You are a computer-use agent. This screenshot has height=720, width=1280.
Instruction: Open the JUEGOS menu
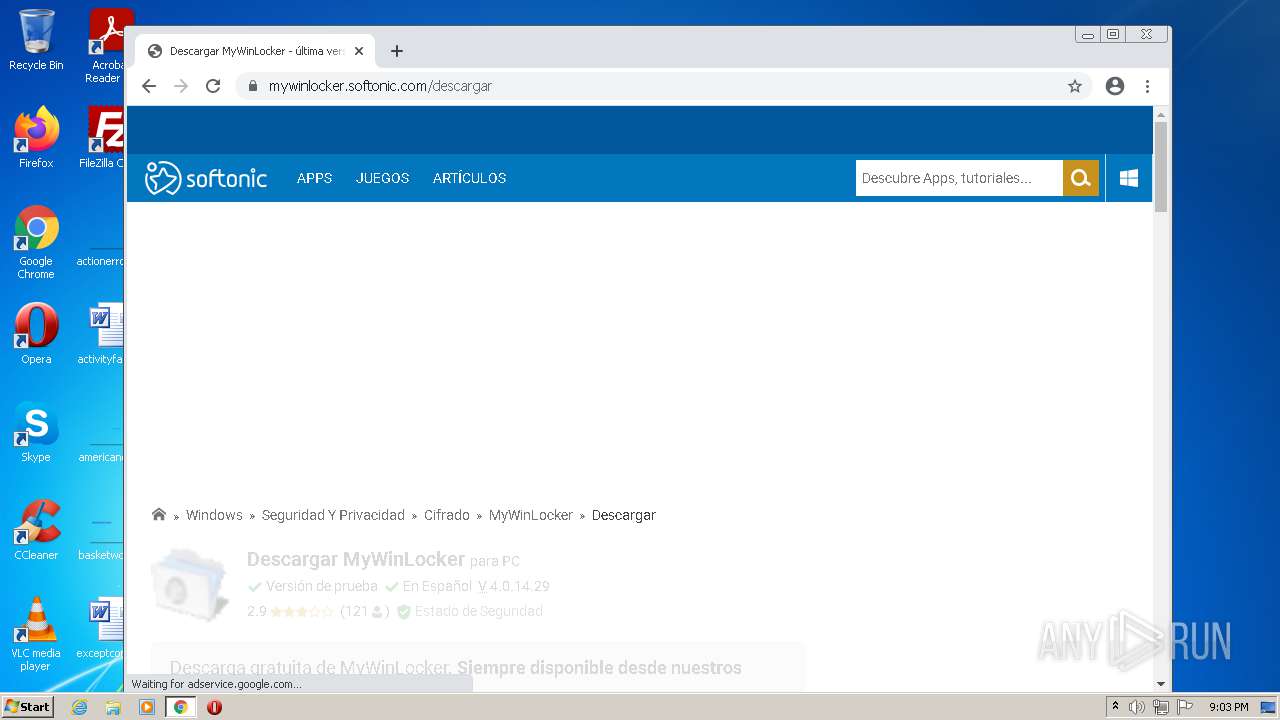[383, 178]
